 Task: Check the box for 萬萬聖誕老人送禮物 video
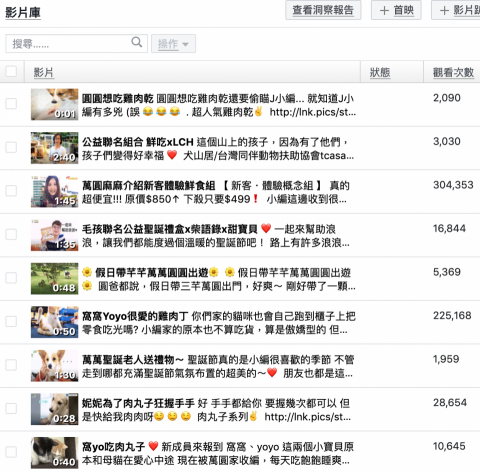11,365
